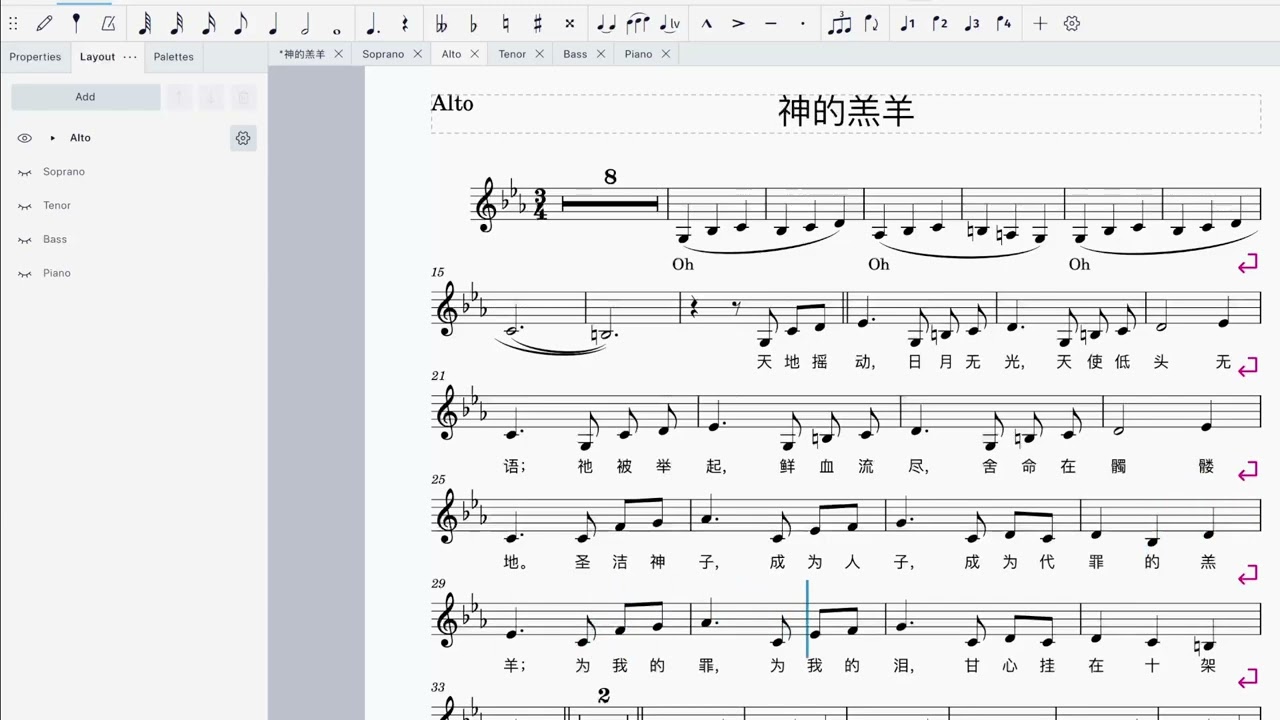Open the tuplet menu icon

click(840, 23)
